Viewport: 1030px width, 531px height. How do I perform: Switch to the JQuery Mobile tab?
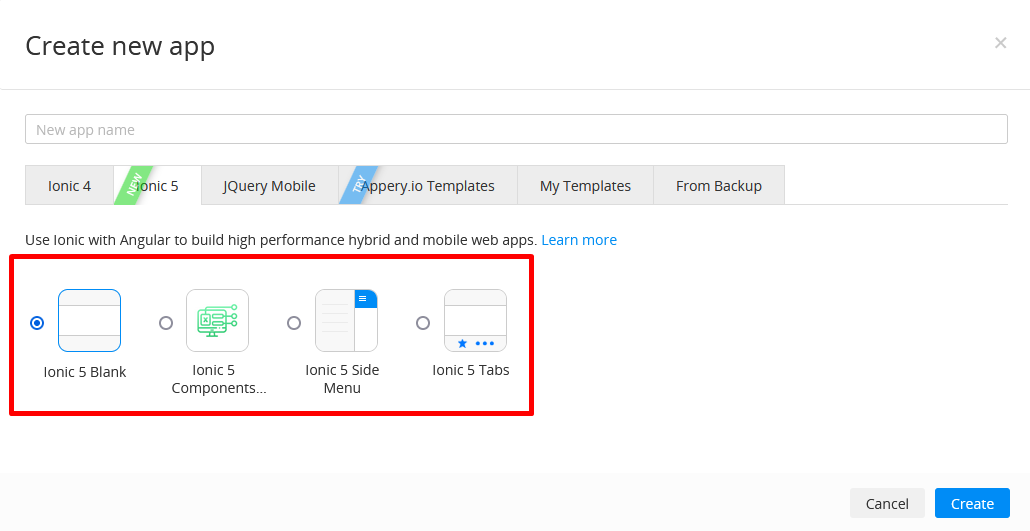[269, 186]
